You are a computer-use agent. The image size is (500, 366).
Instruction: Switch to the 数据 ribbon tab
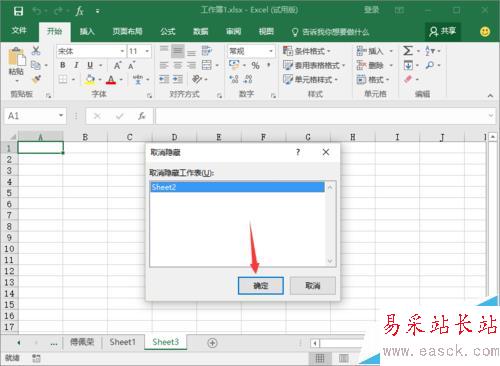201,32
